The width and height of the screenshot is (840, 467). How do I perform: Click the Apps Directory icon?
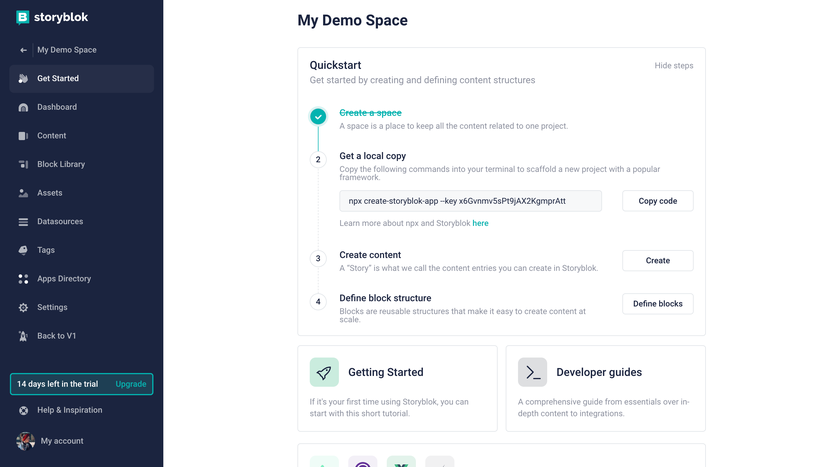(x=23, y=279)
